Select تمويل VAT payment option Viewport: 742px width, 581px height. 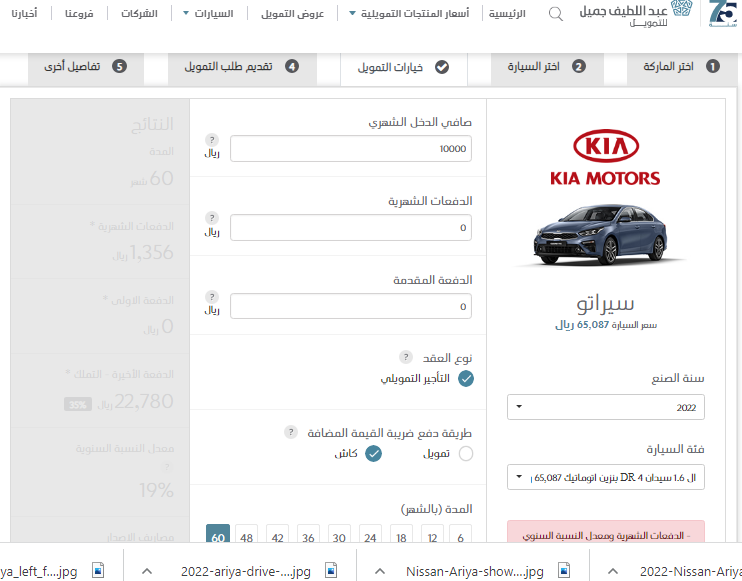coord(466,453)
